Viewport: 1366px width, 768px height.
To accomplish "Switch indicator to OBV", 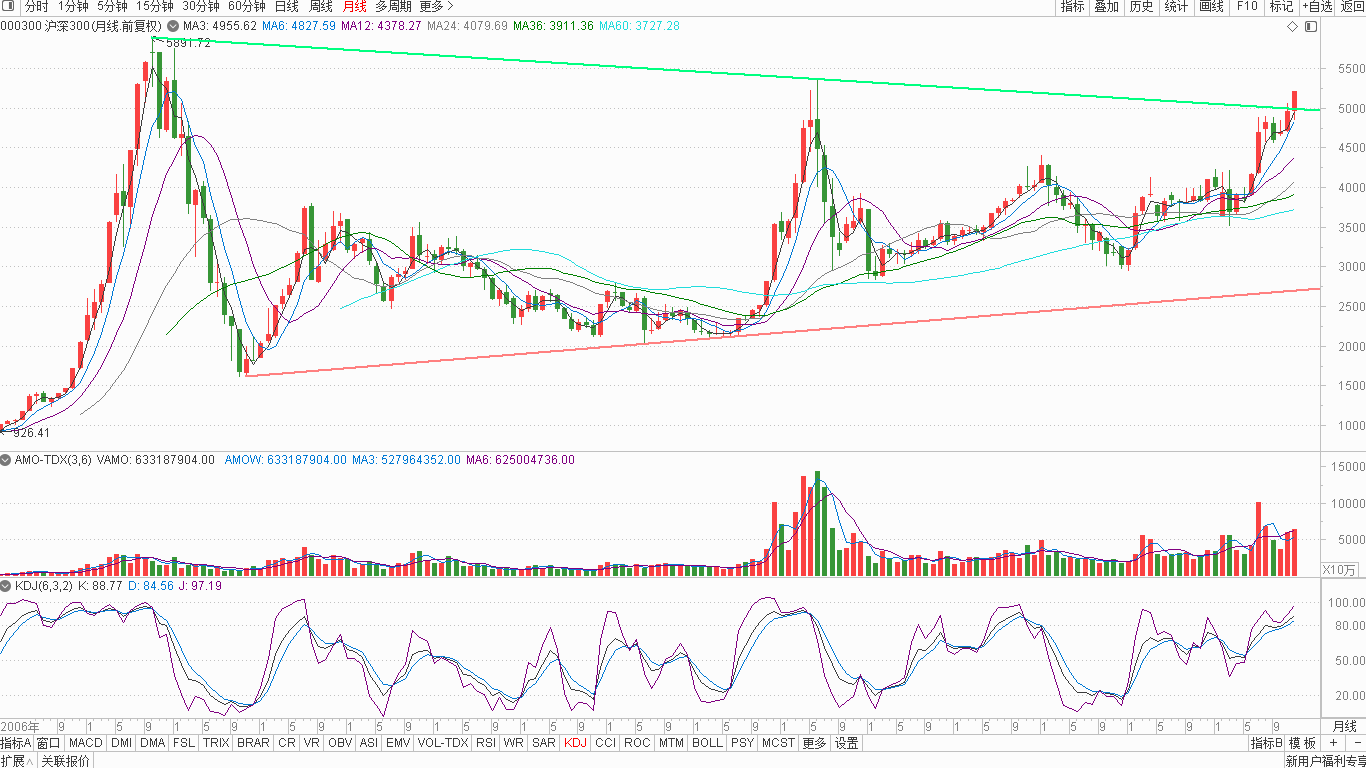I will pyautogui.click(x=340, y=743).
